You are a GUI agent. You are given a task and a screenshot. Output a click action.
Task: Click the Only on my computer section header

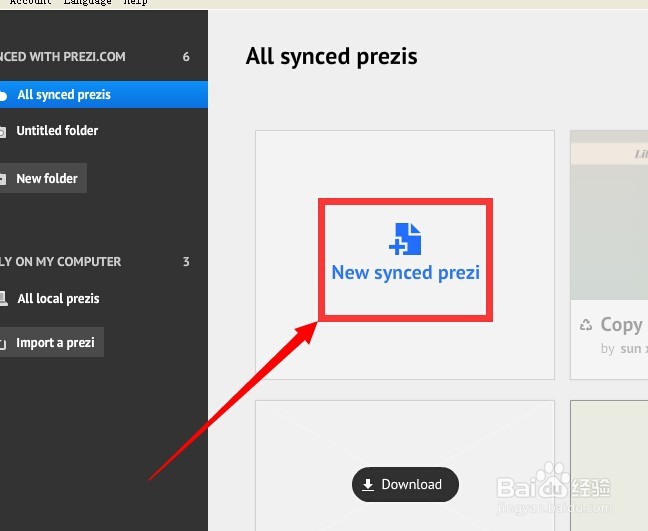[60, 262]
